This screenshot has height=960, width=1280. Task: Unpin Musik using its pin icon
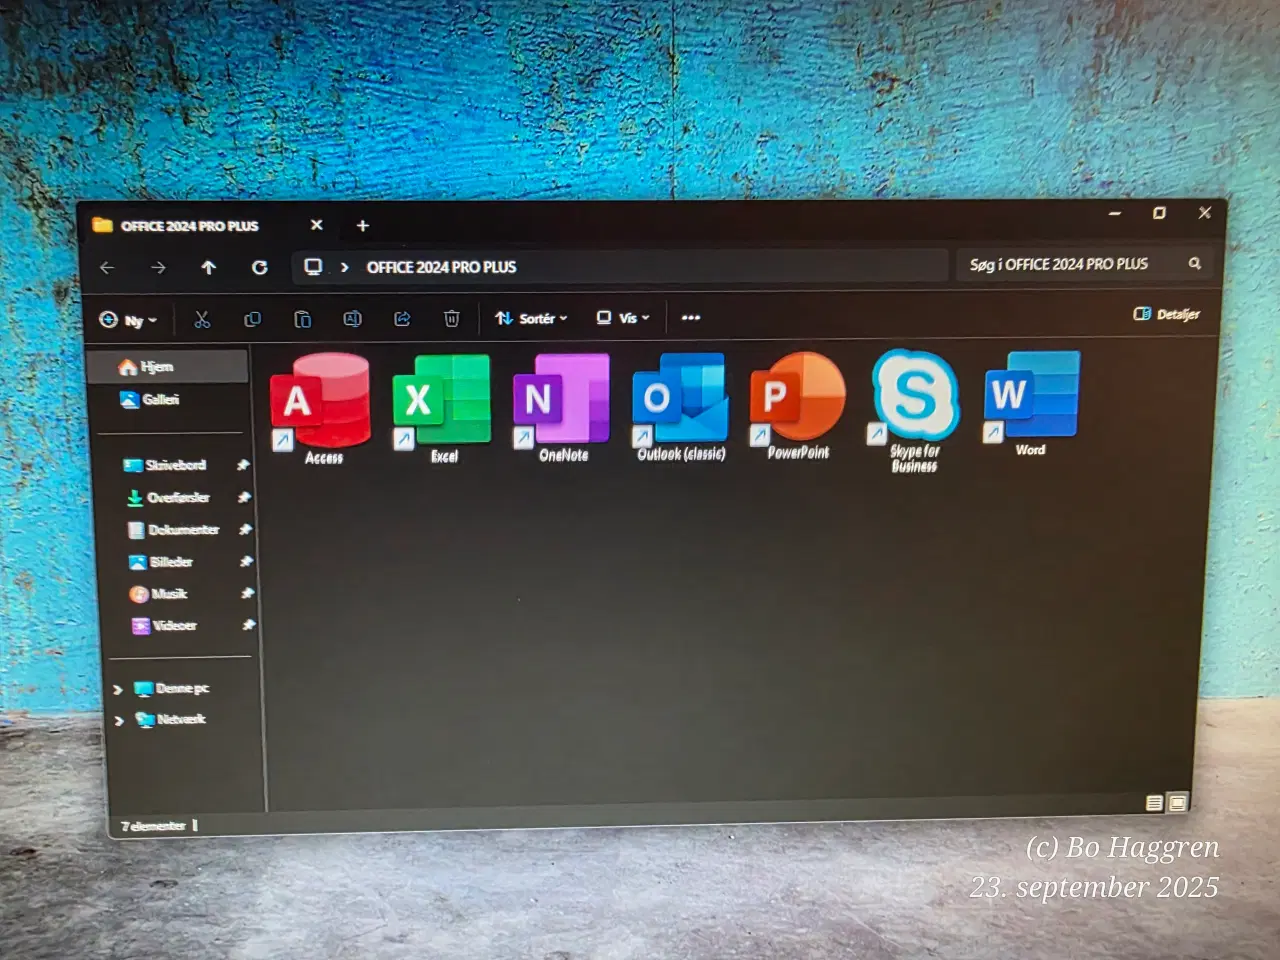pyautogui.click(x=247, y=594)
